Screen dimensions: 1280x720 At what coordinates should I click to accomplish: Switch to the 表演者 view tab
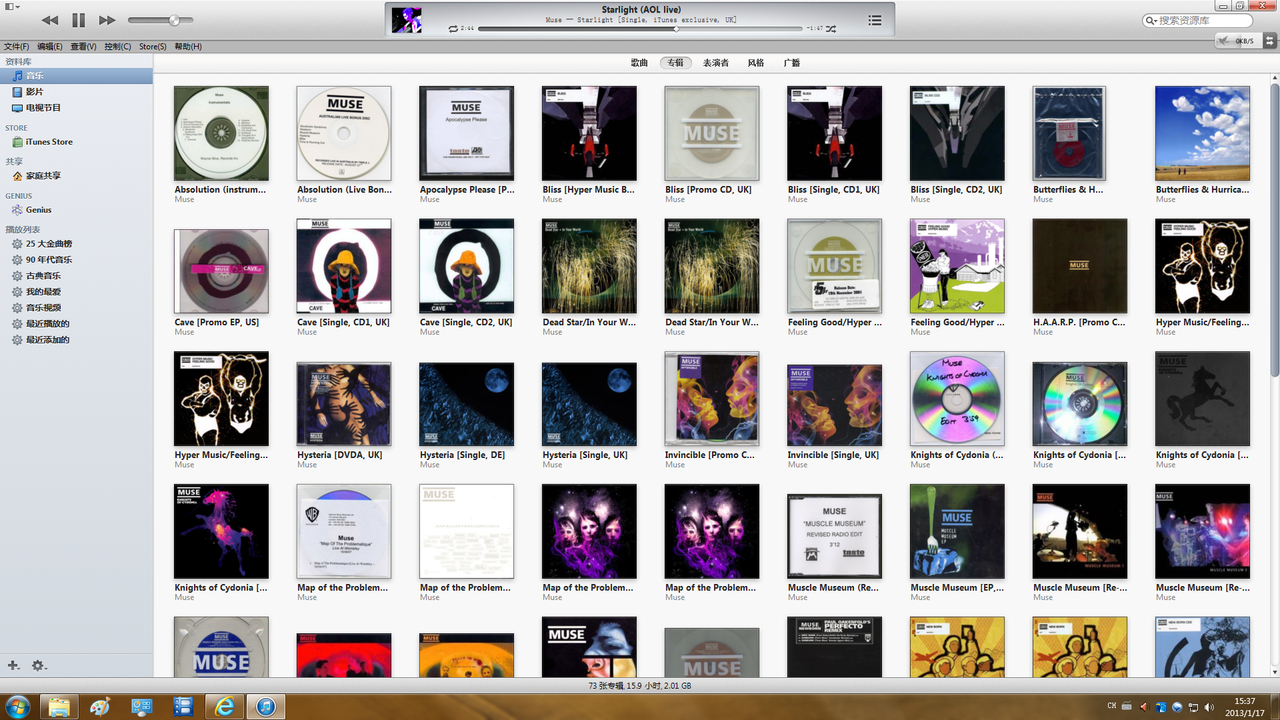pyautogui.click(x=716, y=63)
